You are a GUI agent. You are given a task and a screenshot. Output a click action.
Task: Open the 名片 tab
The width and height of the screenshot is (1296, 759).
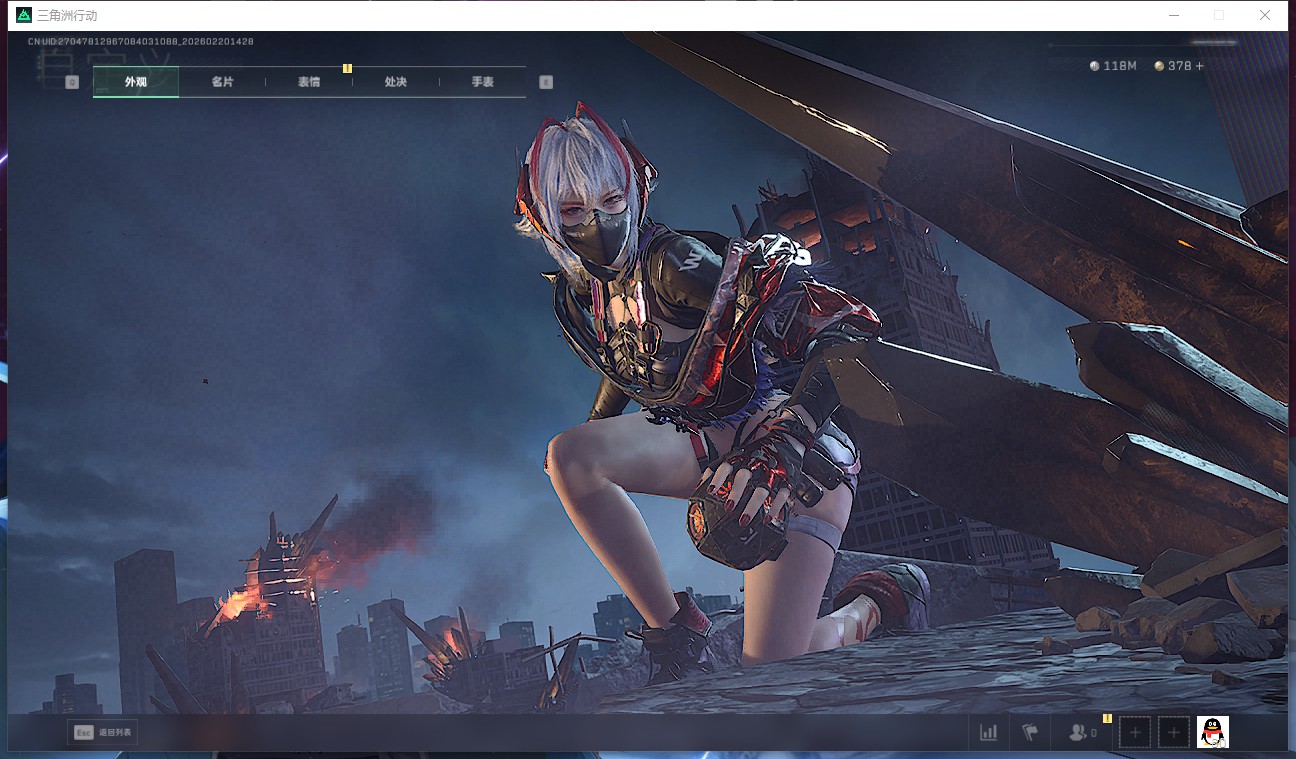coord(222,82)
